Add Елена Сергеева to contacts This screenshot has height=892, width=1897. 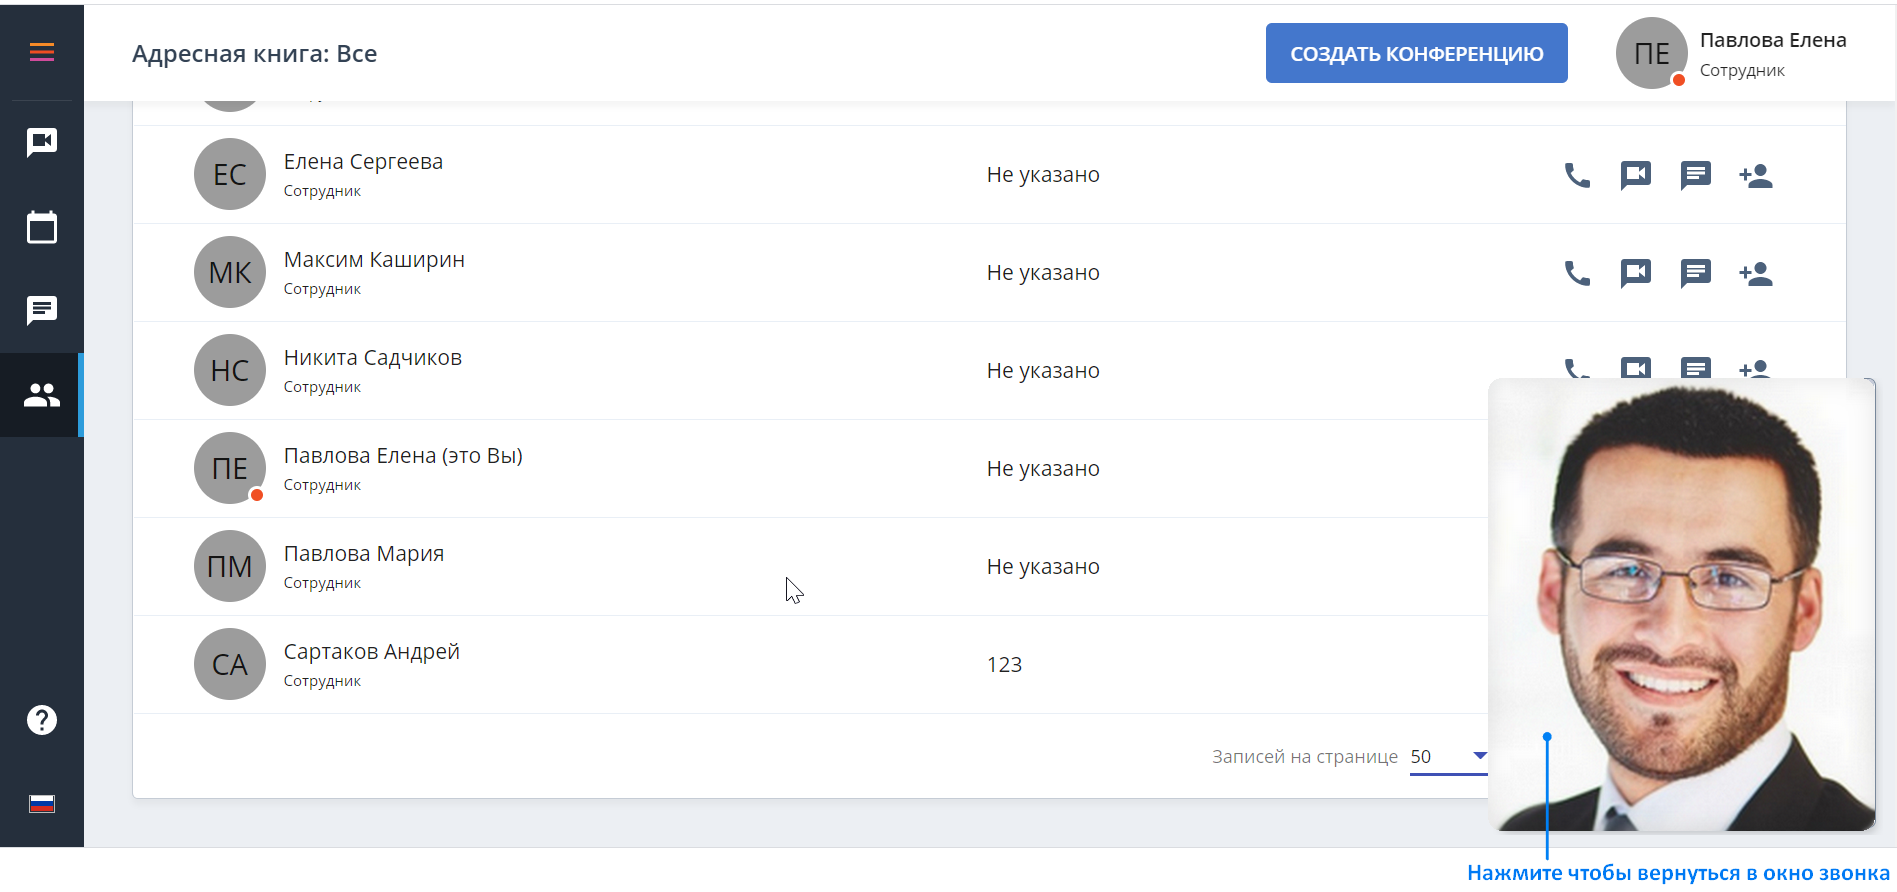pyautogui.click(x=1756, y=175)
